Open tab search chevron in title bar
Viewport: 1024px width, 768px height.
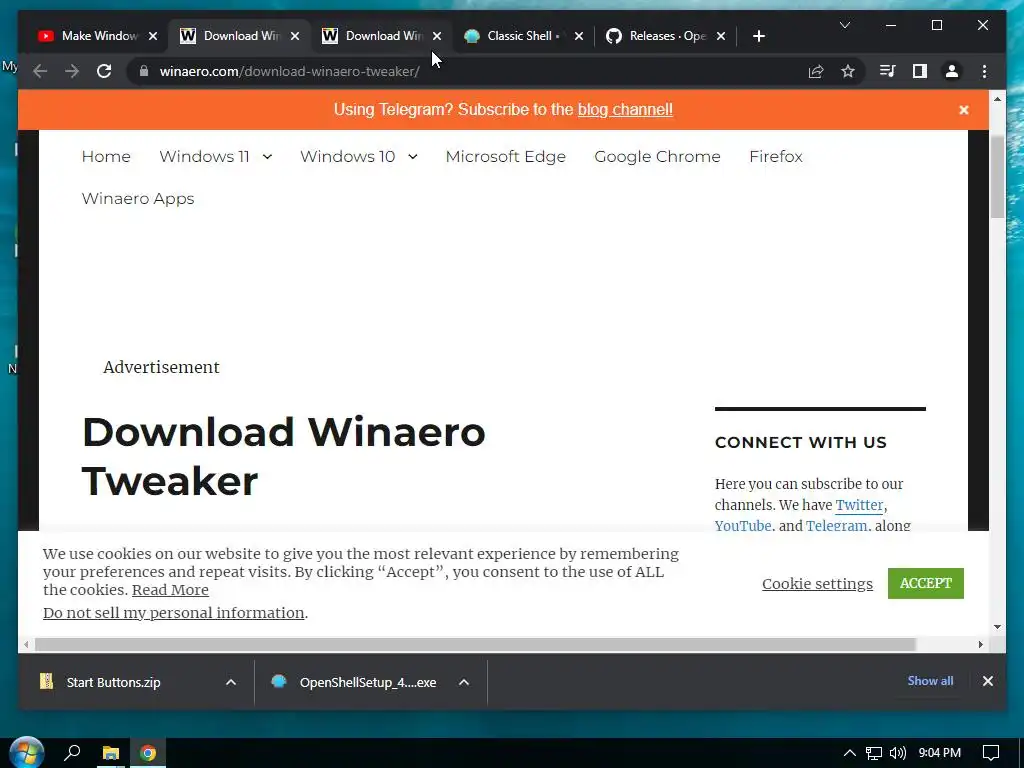844,25
